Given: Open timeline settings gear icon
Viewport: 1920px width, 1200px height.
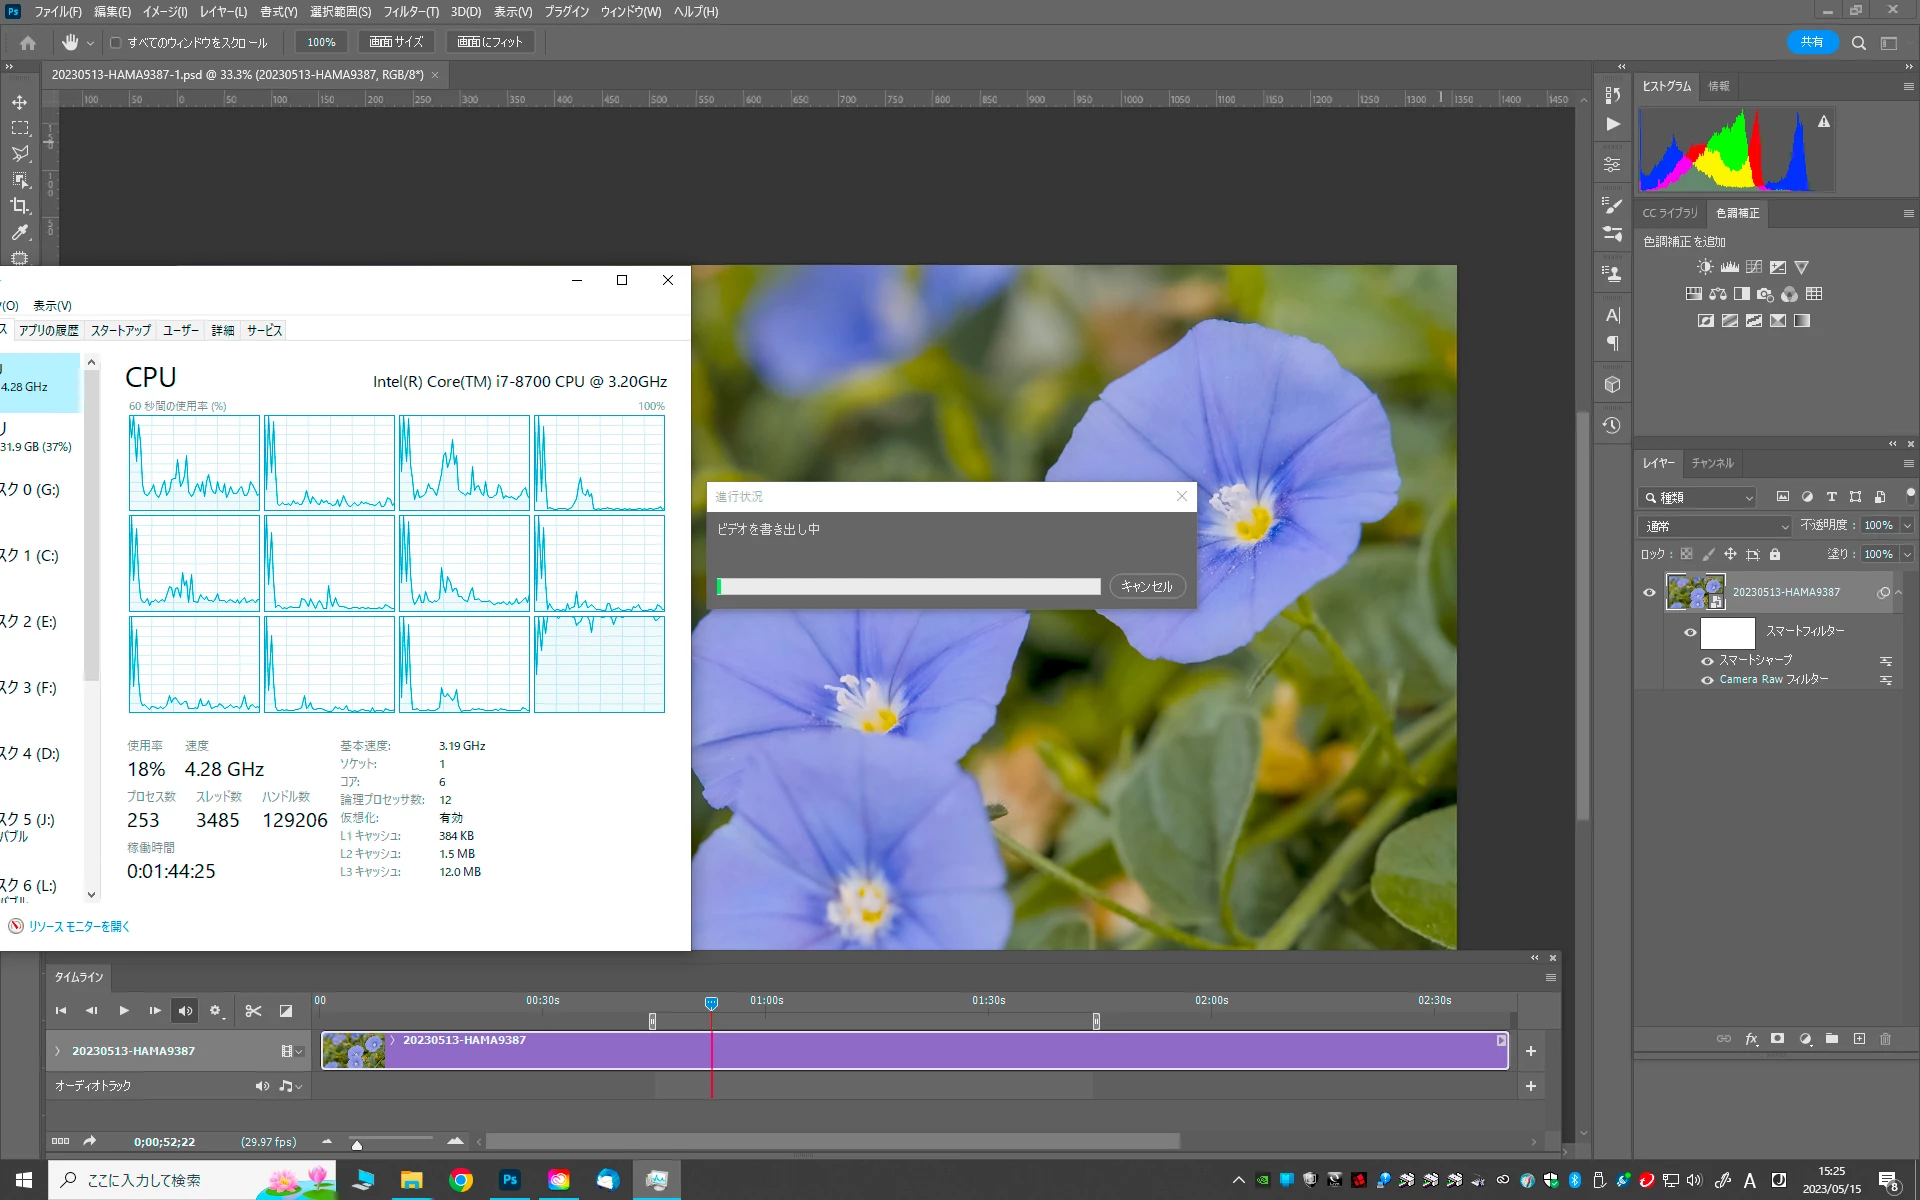Looking at the screenshot, I should point(215,1011).
